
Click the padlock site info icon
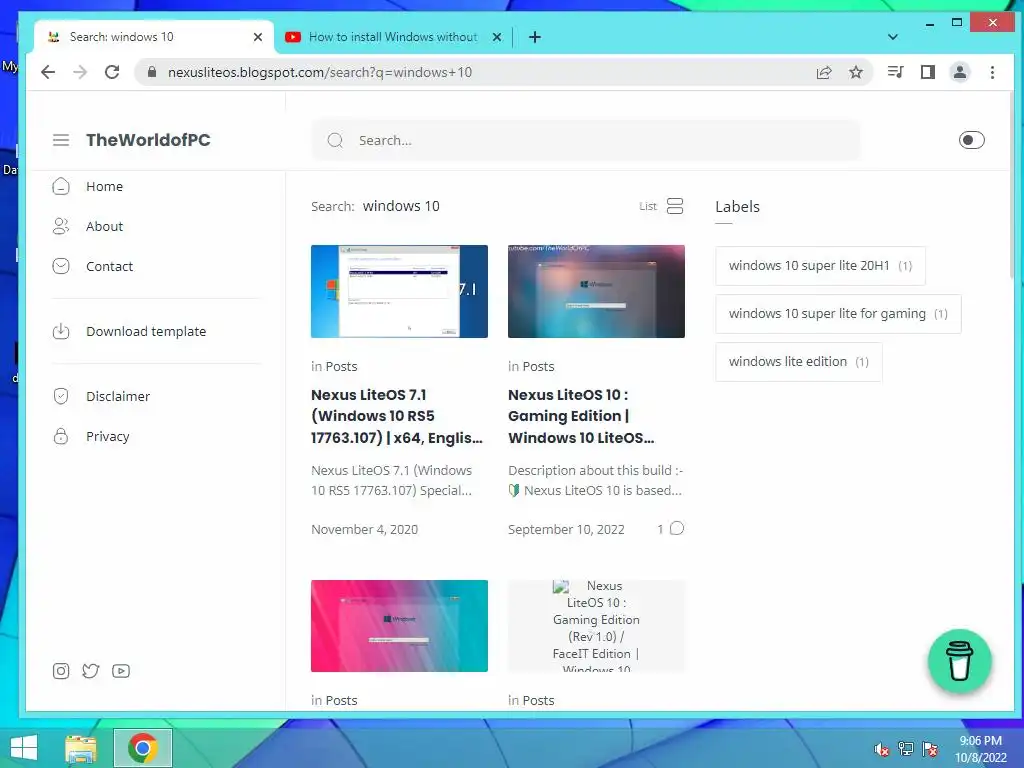pos(152,72)
